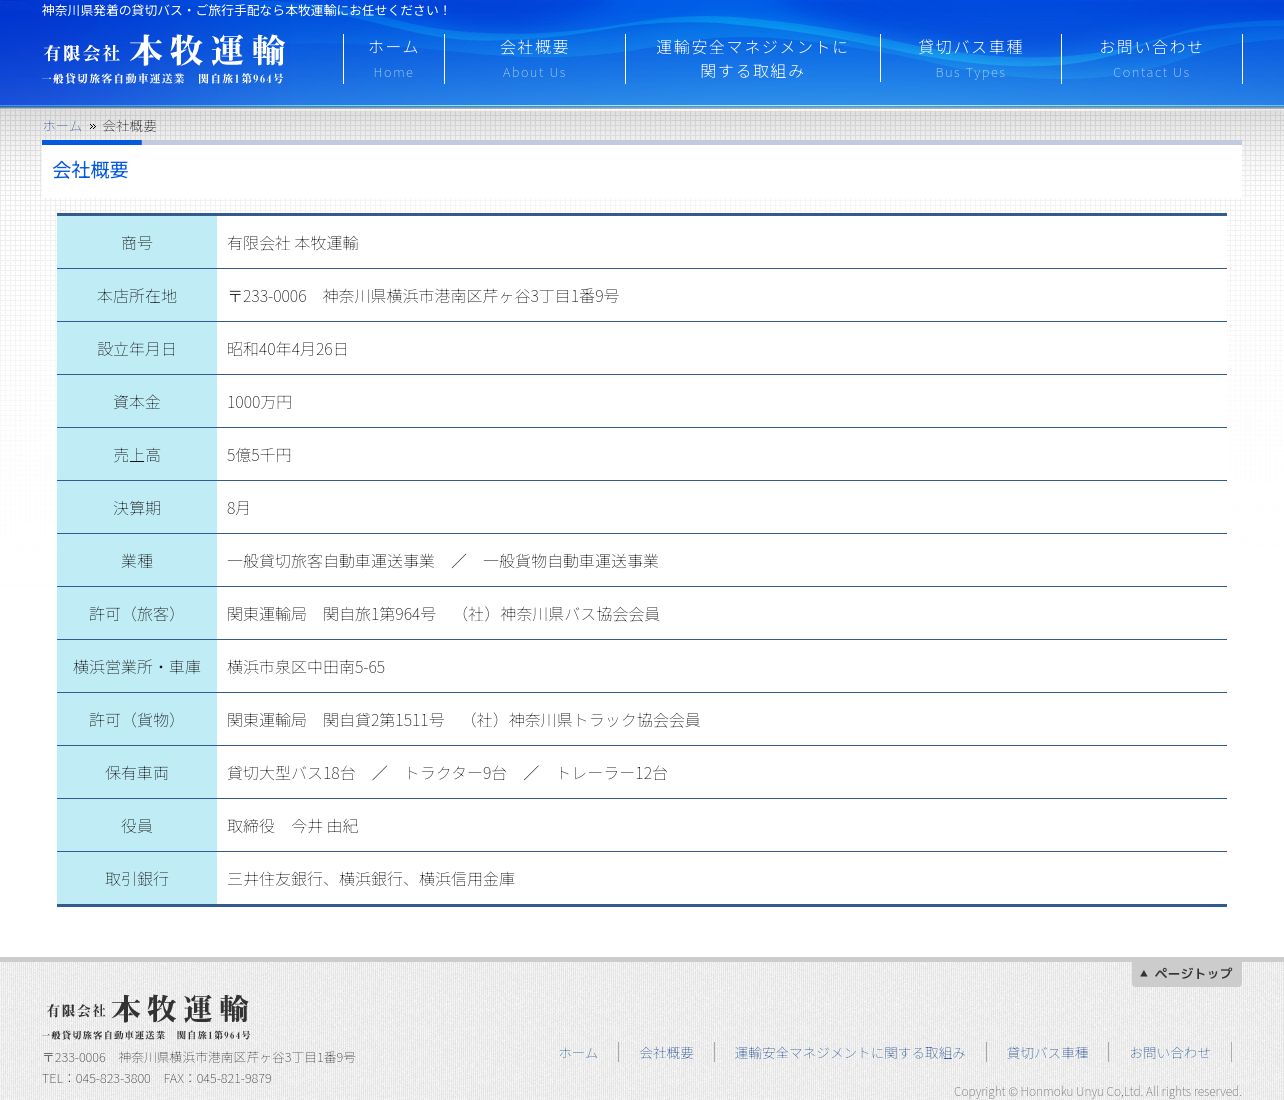Click the 会社概要 page heading
Screen dimensions: 1284x1100
(x=90, y=170)
